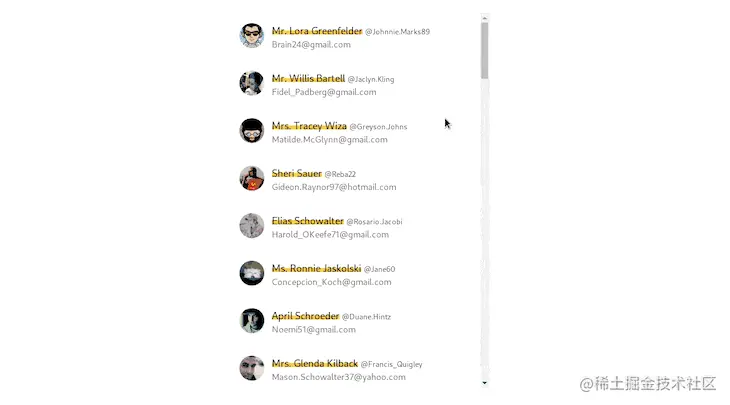730x405 pixels.
Task: Click the vertical scrollbar thumb
Action: (x=485, y=51)
